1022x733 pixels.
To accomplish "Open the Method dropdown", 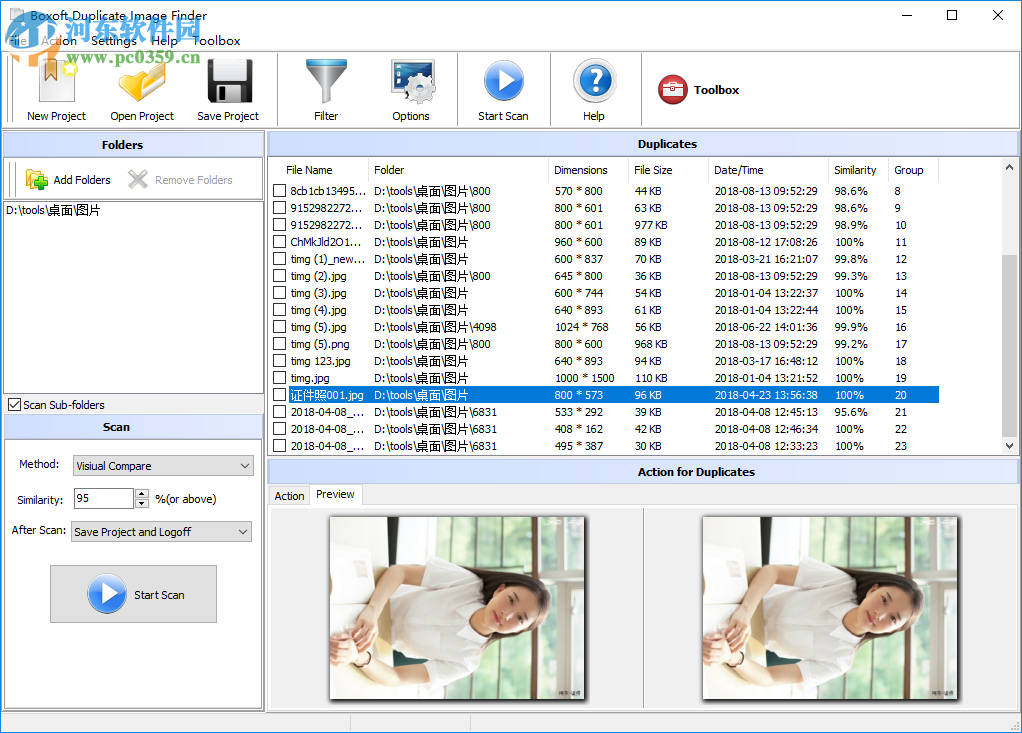I will tap(243, 465).
